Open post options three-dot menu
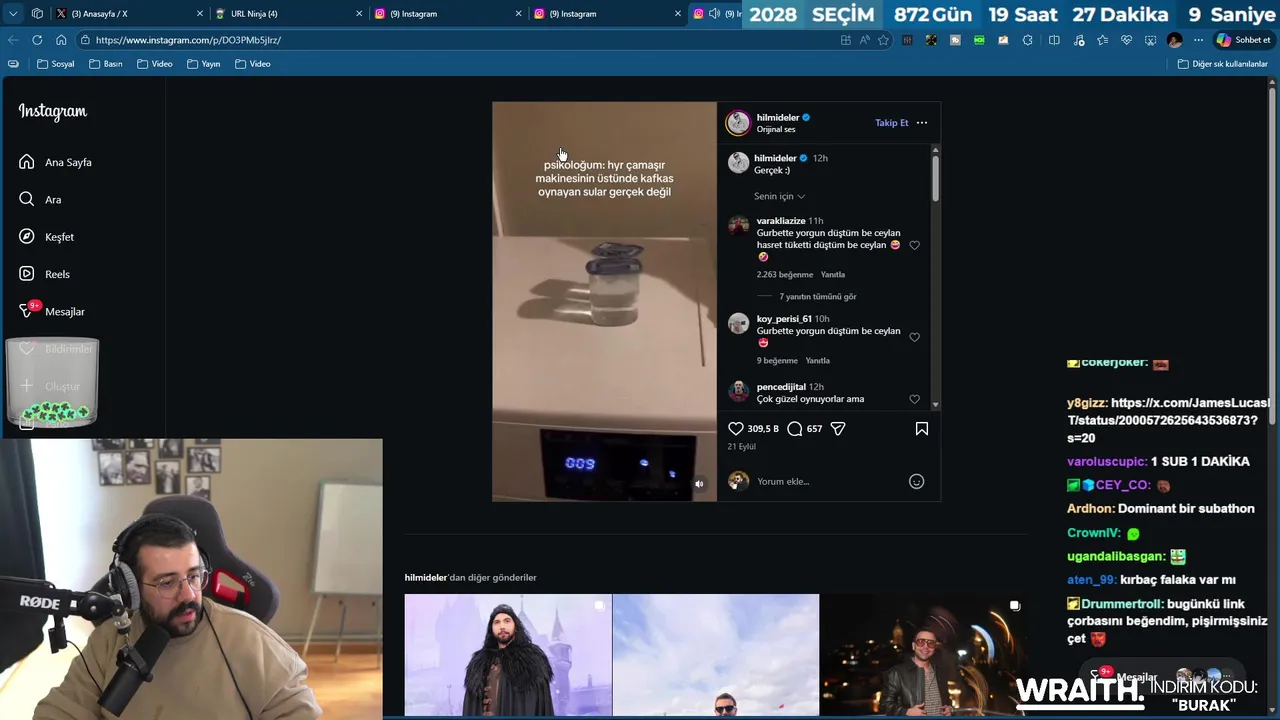This screenshot has width=1280, height=720. 922,123
